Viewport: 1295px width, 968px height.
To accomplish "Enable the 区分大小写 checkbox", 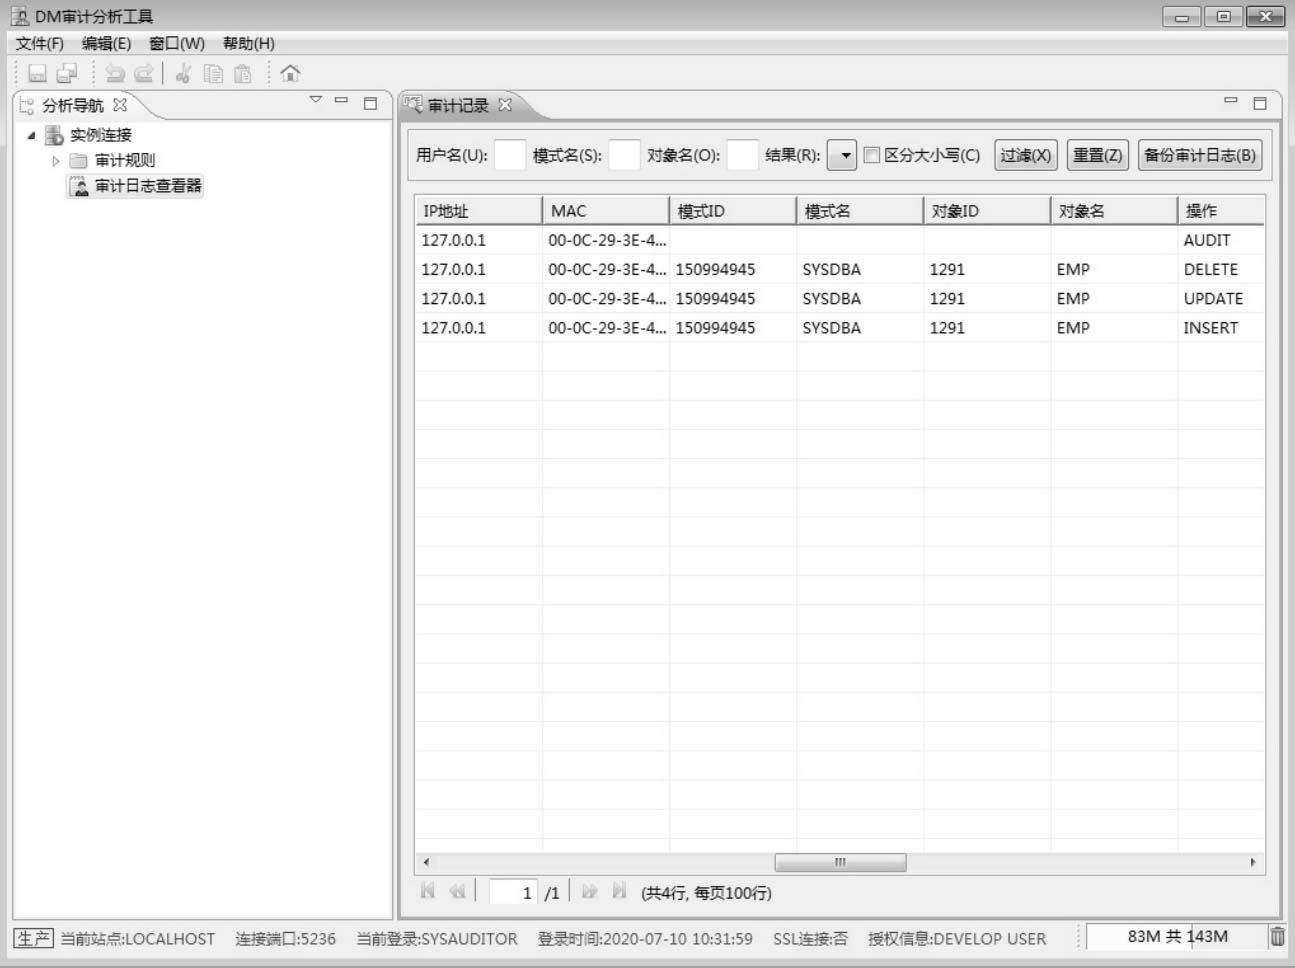I will (871, 155).
